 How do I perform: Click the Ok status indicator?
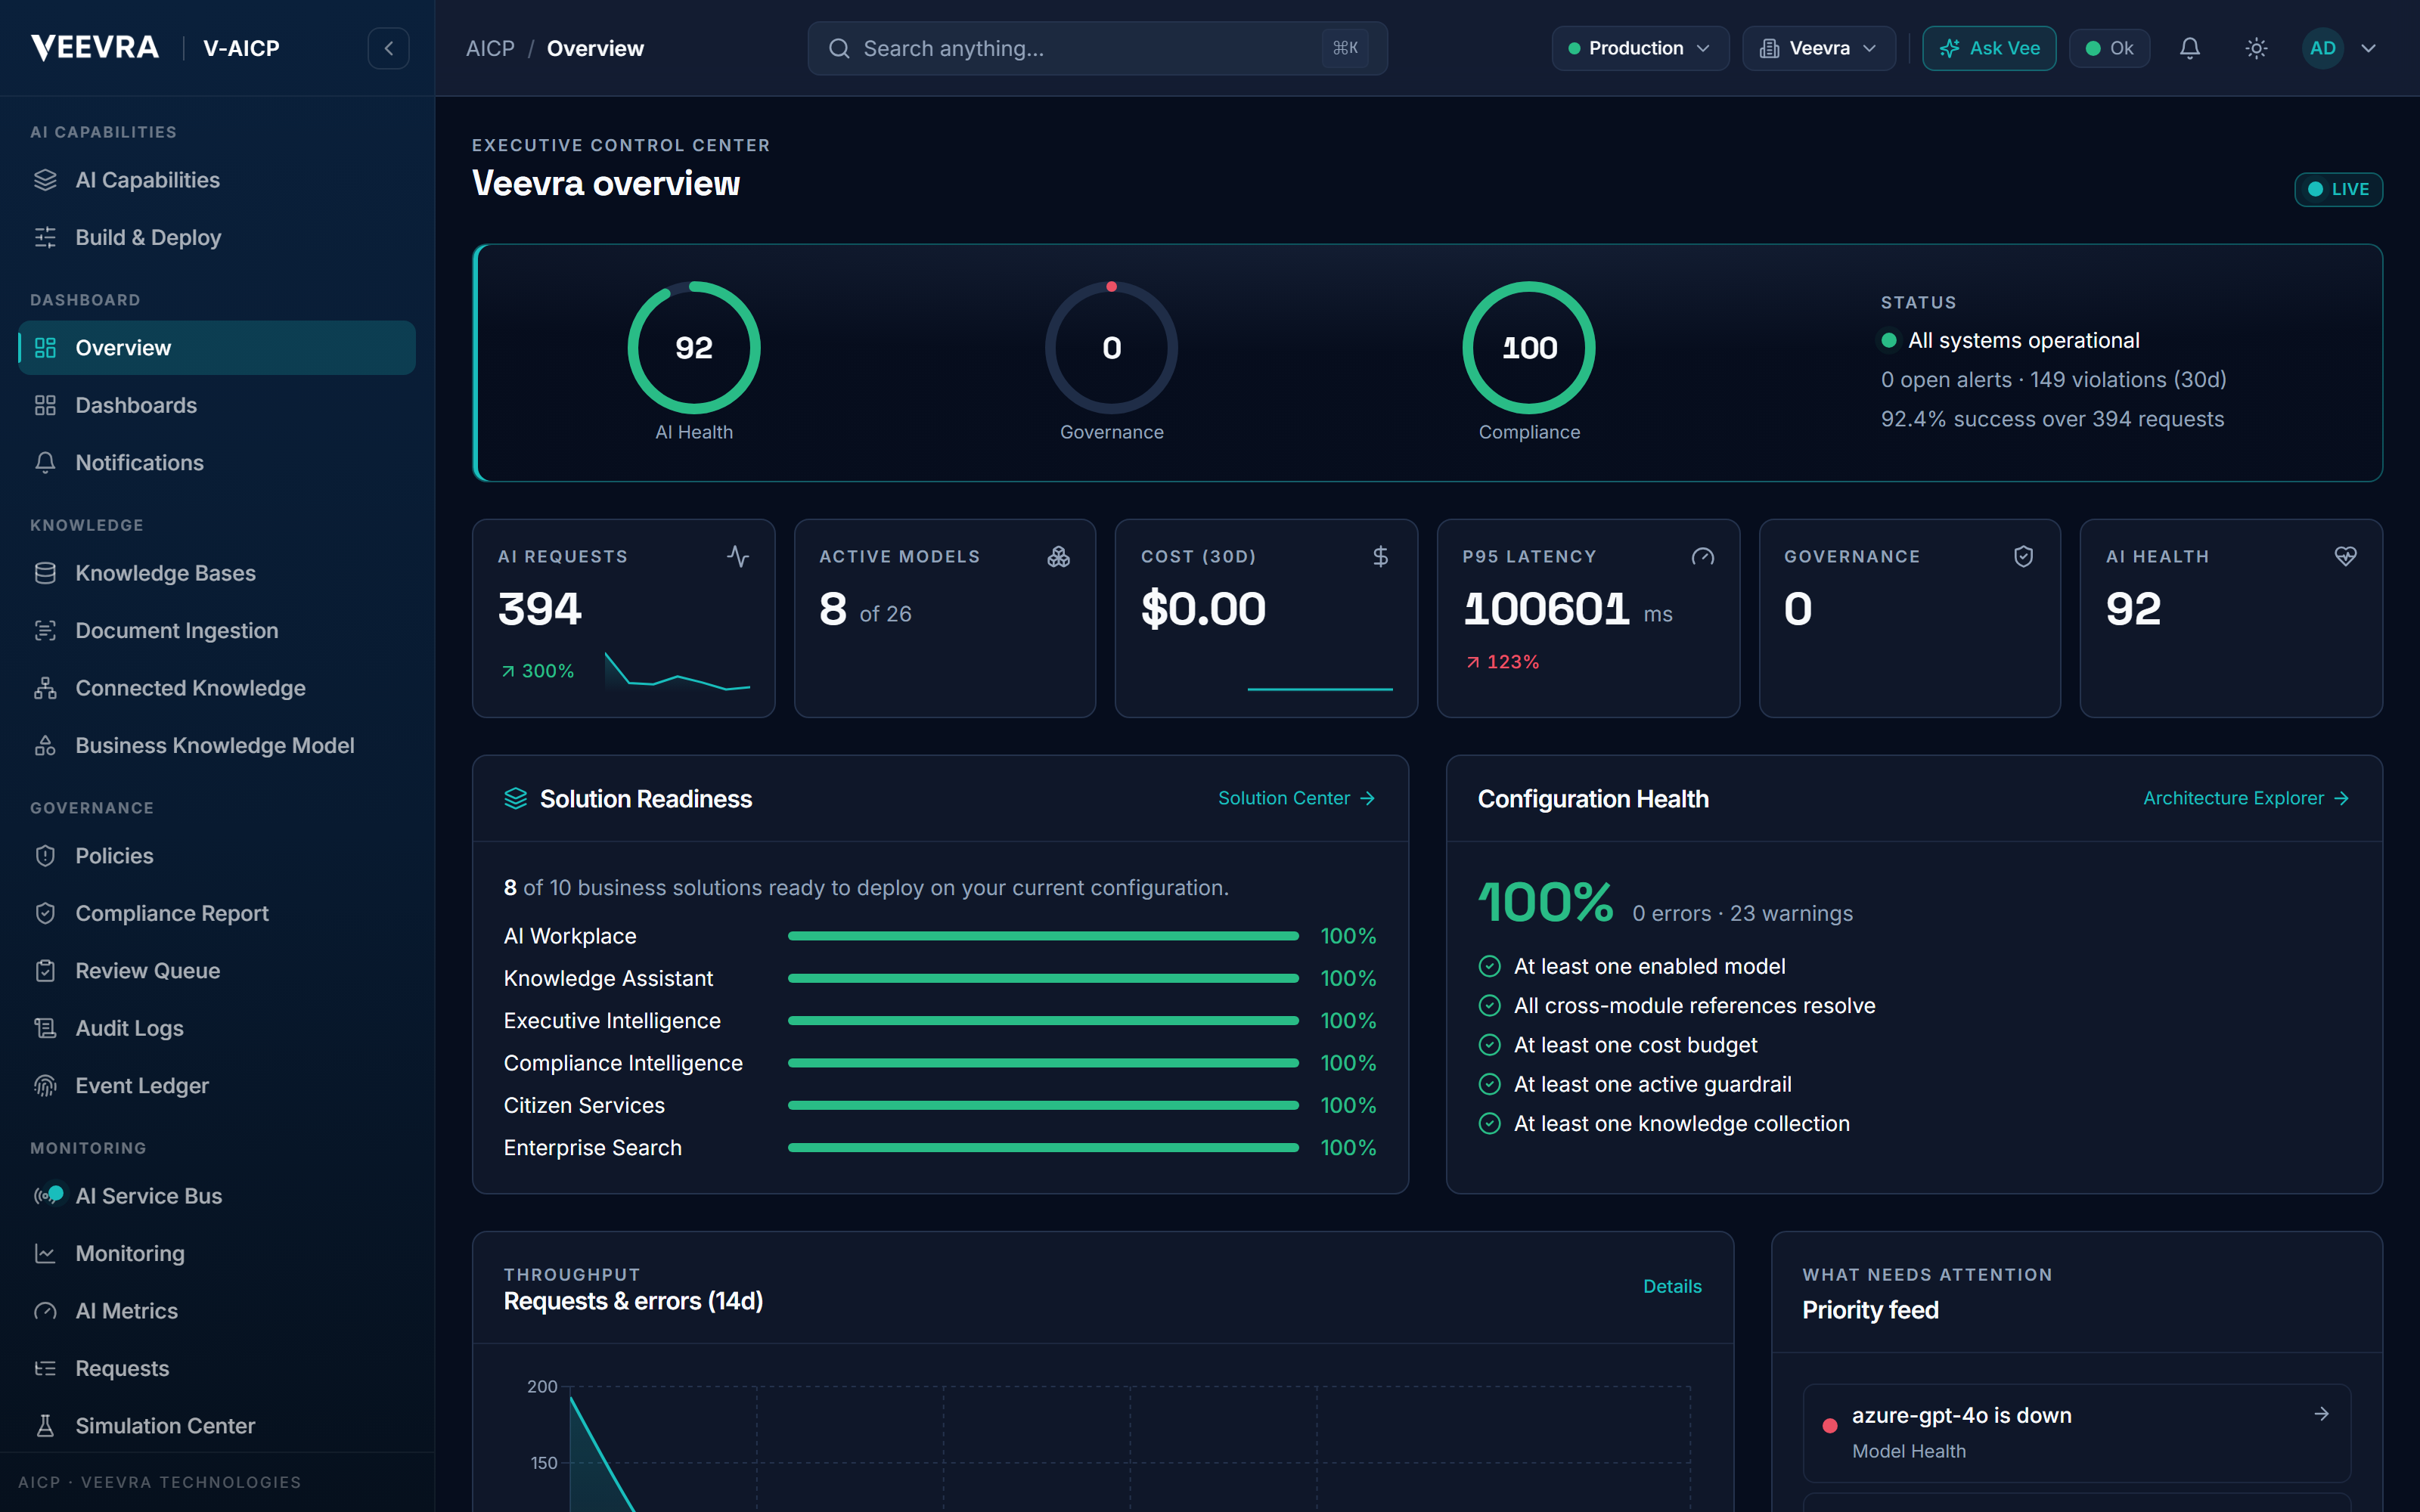[x=2109, y=48]
